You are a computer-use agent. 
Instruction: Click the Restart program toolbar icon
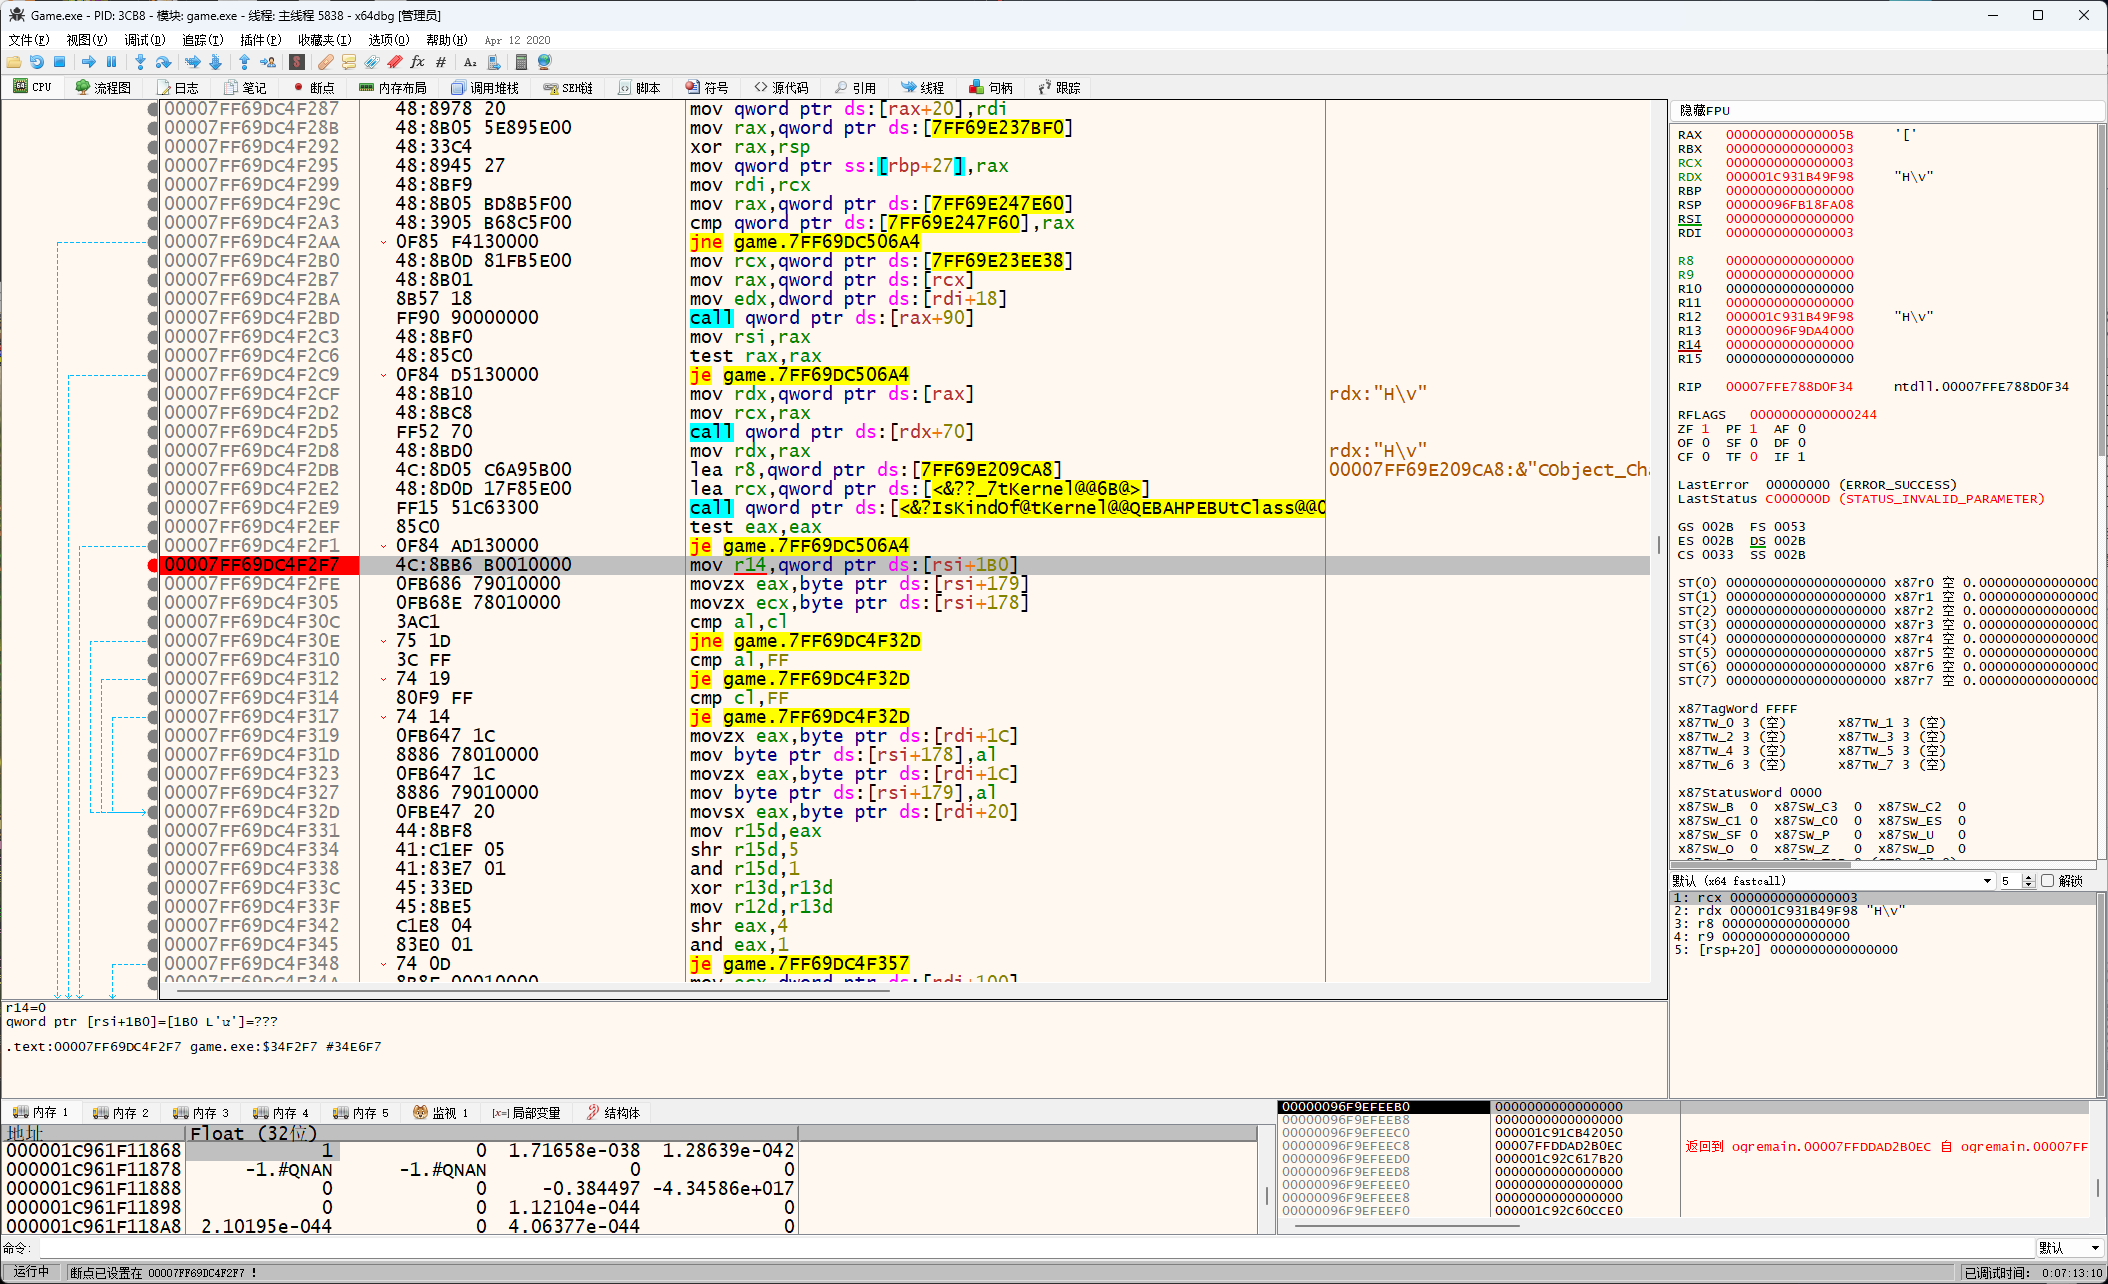pos(36,62)
